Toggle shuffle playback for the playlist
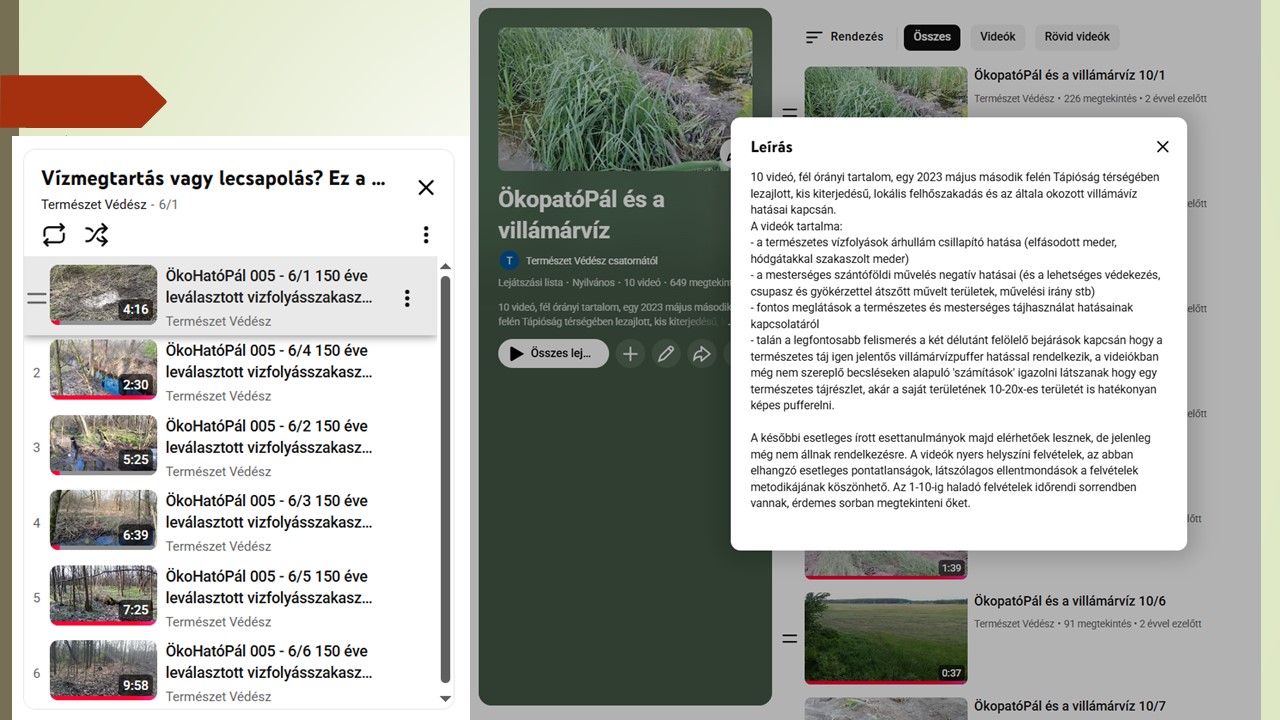The height and width of the screenshot is (720, 1280). (x=96, y=234)
